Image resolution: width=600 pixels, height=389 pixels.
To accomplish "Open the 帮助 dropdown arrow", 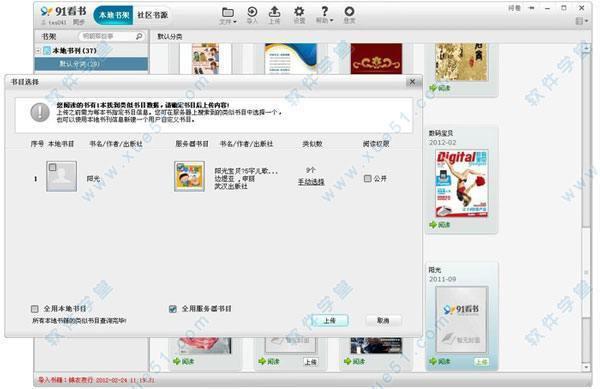I will 331,21.
